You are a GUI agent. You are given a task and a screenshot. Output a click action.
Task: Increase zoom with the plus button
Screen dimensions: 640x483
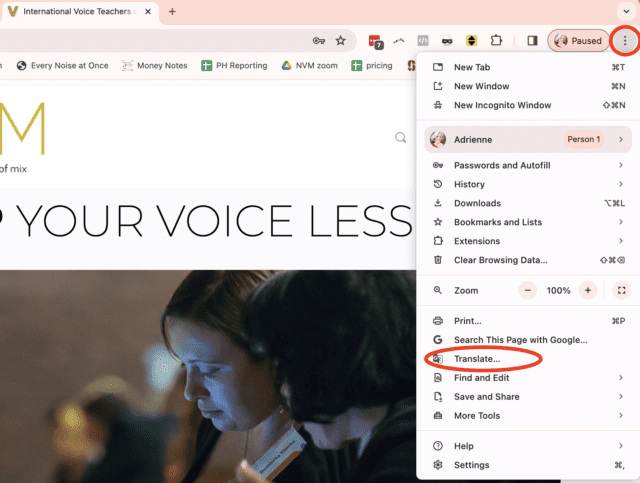588,290
